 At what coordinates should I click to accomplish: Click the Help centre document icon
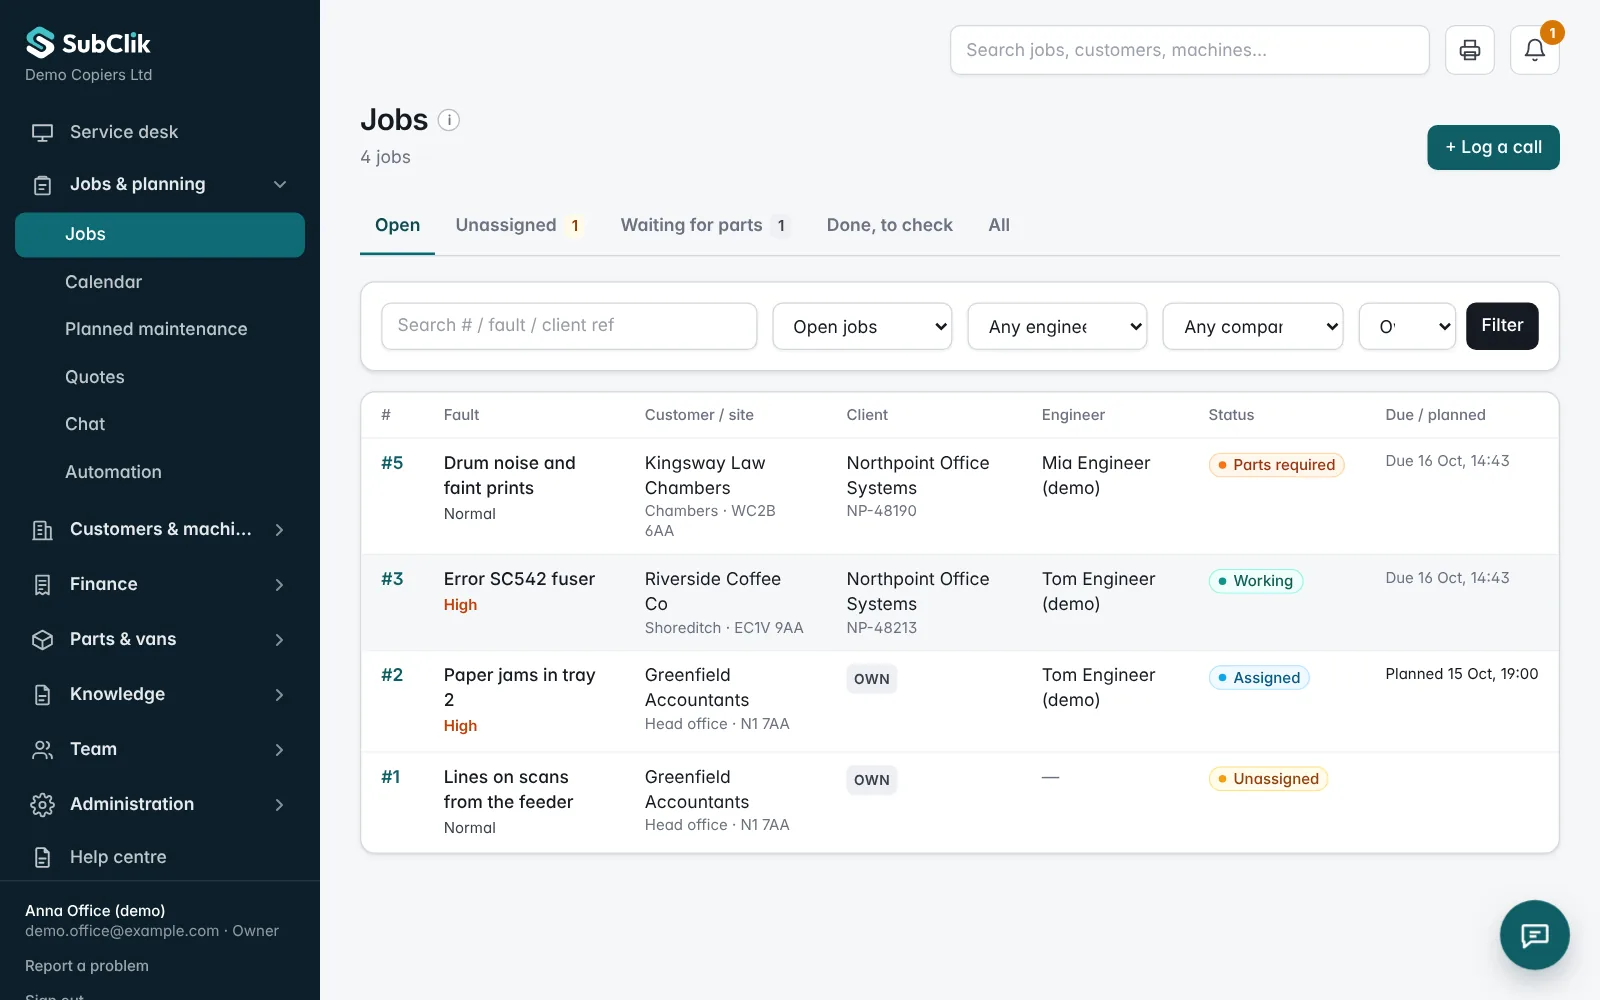(x=42, y=857)
